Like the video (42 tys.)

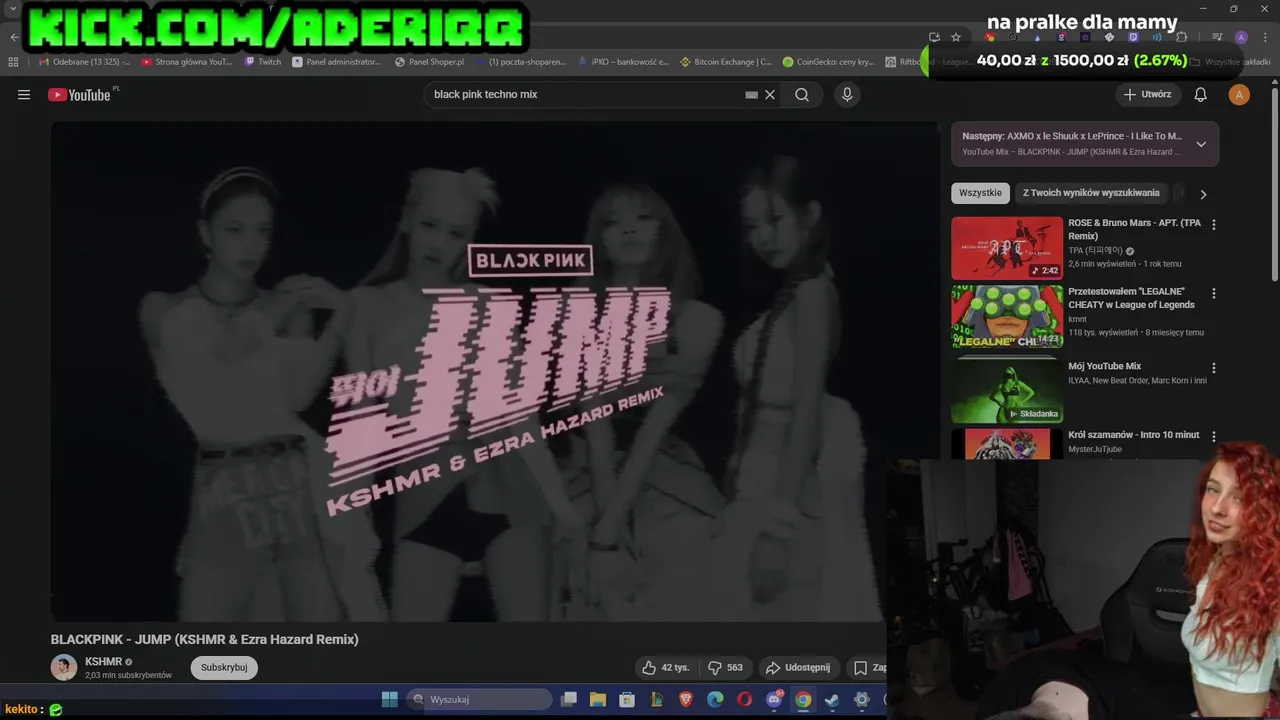pyautogui.click(x=666, y=668)
